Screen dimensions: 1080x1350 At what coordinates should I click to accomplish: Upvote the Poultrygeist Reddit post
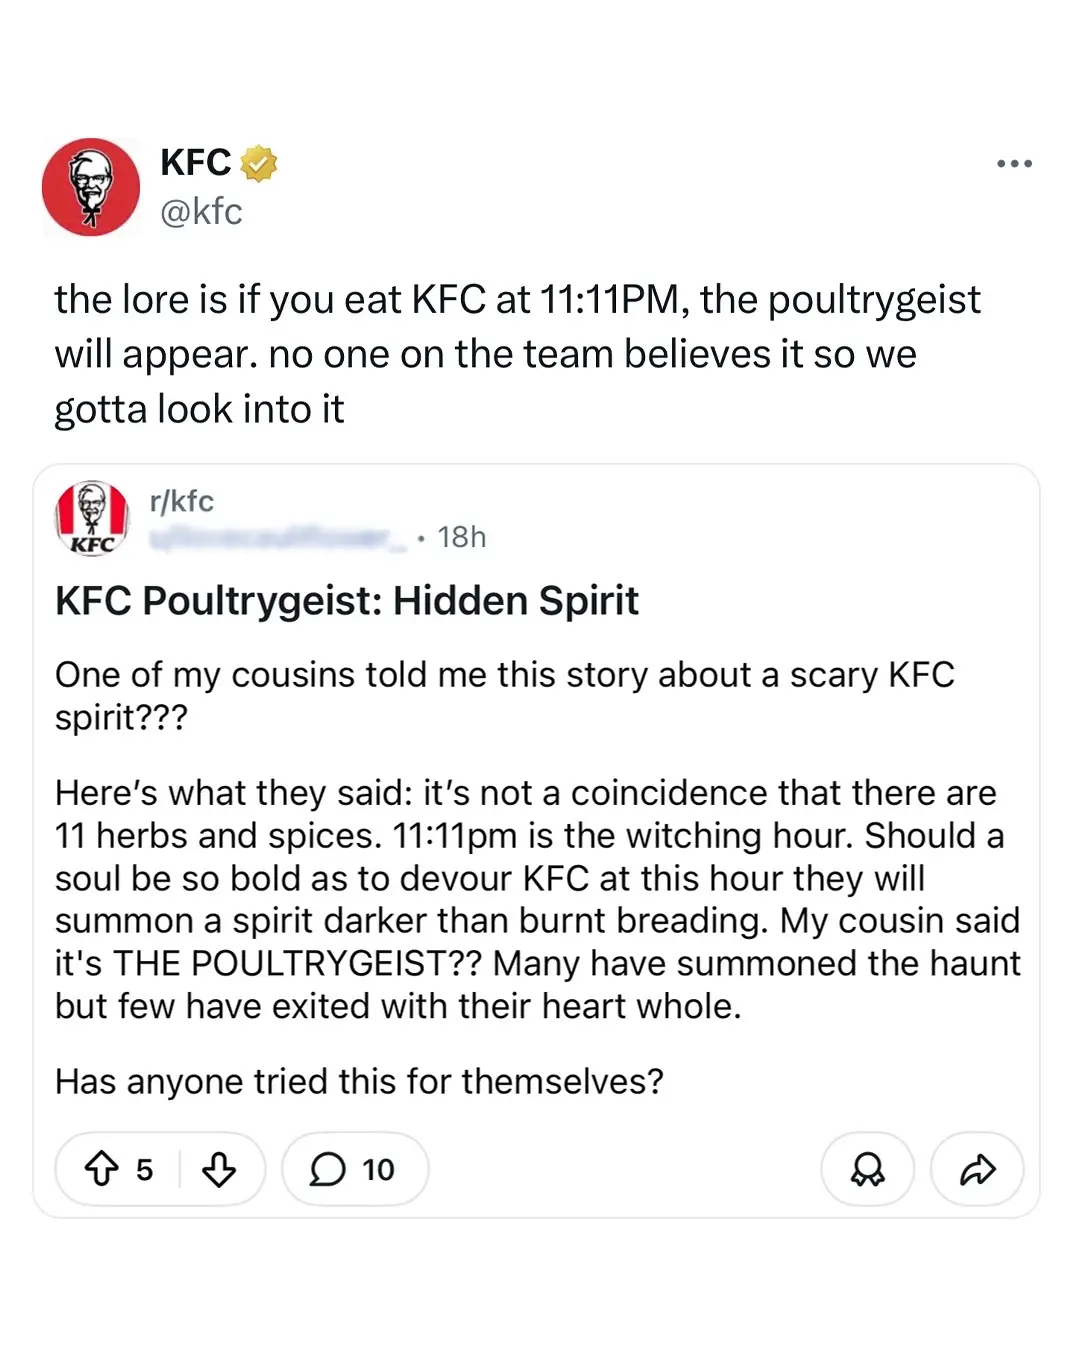click(101, 1168)
